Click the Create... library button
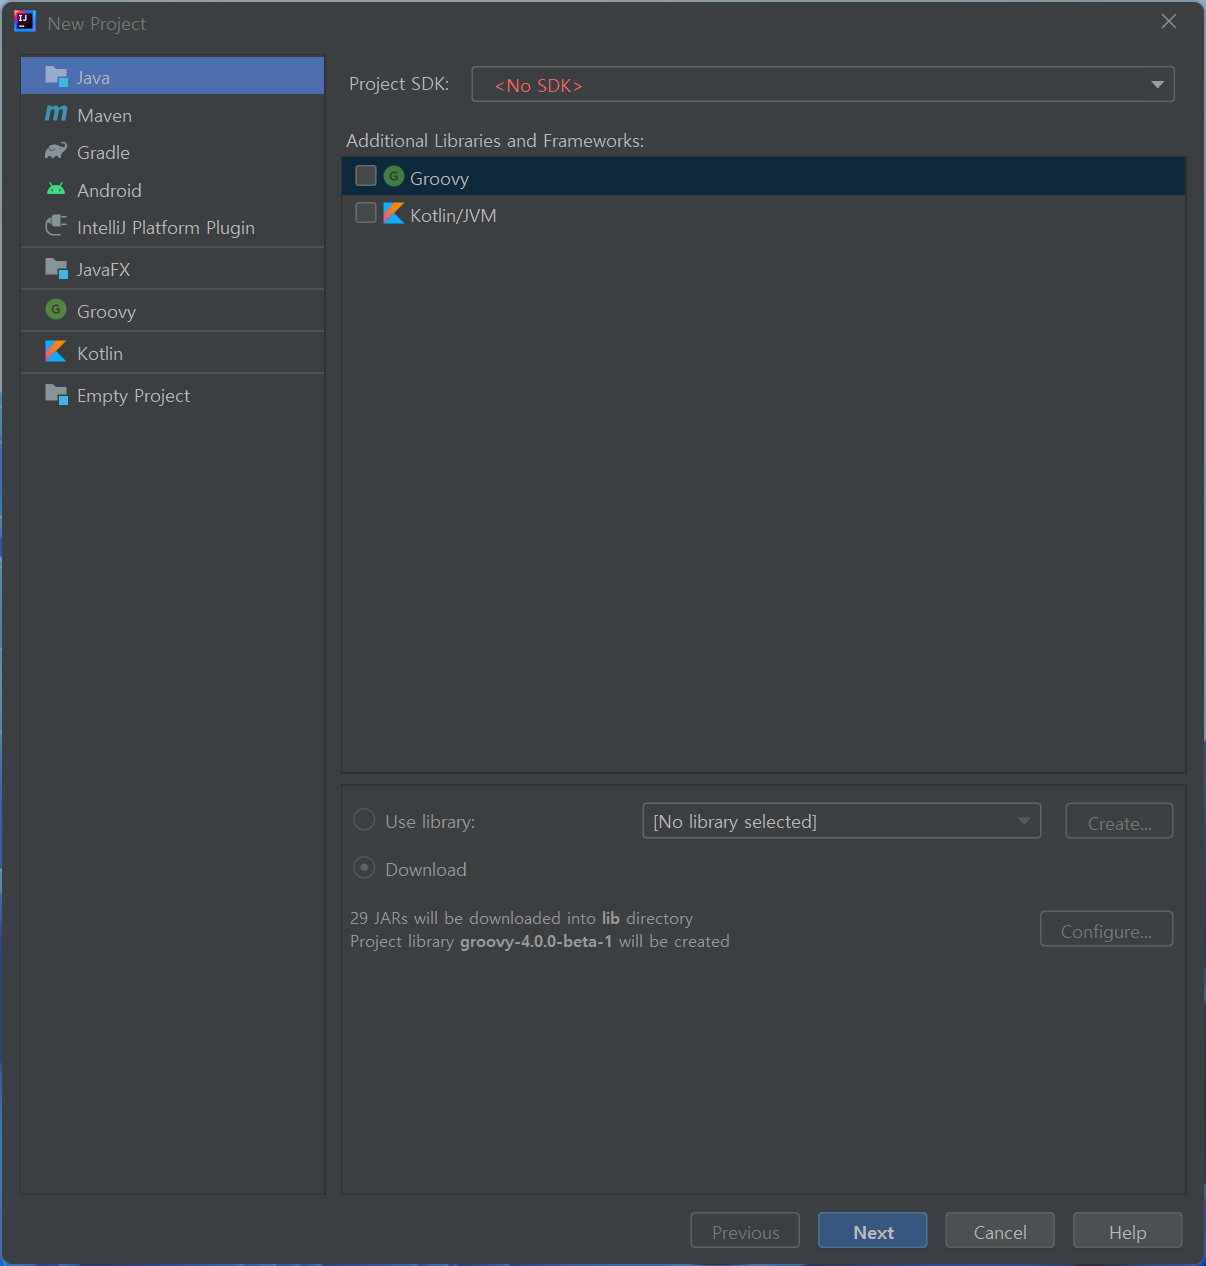This screenshot has width=1206, height=1266. click(1119, 822)
